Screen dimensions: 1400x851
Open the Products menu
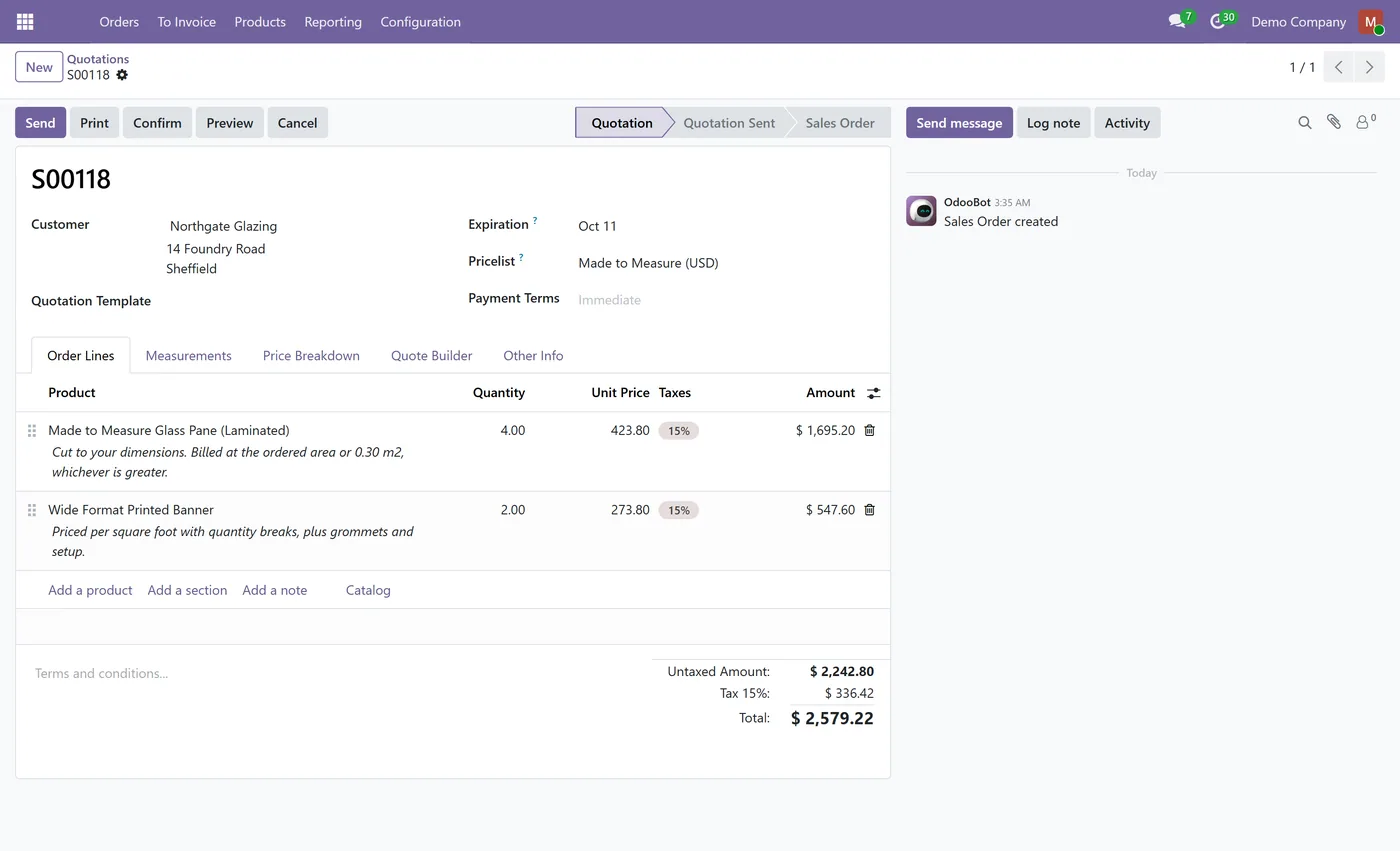(x=260, y=21)
